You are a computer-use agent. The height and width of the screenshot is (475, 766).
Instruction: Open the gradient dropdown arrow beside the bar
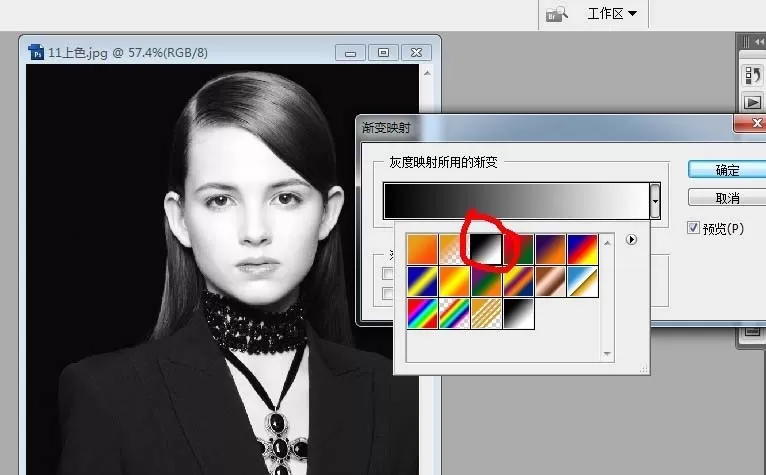click(655, 201)
